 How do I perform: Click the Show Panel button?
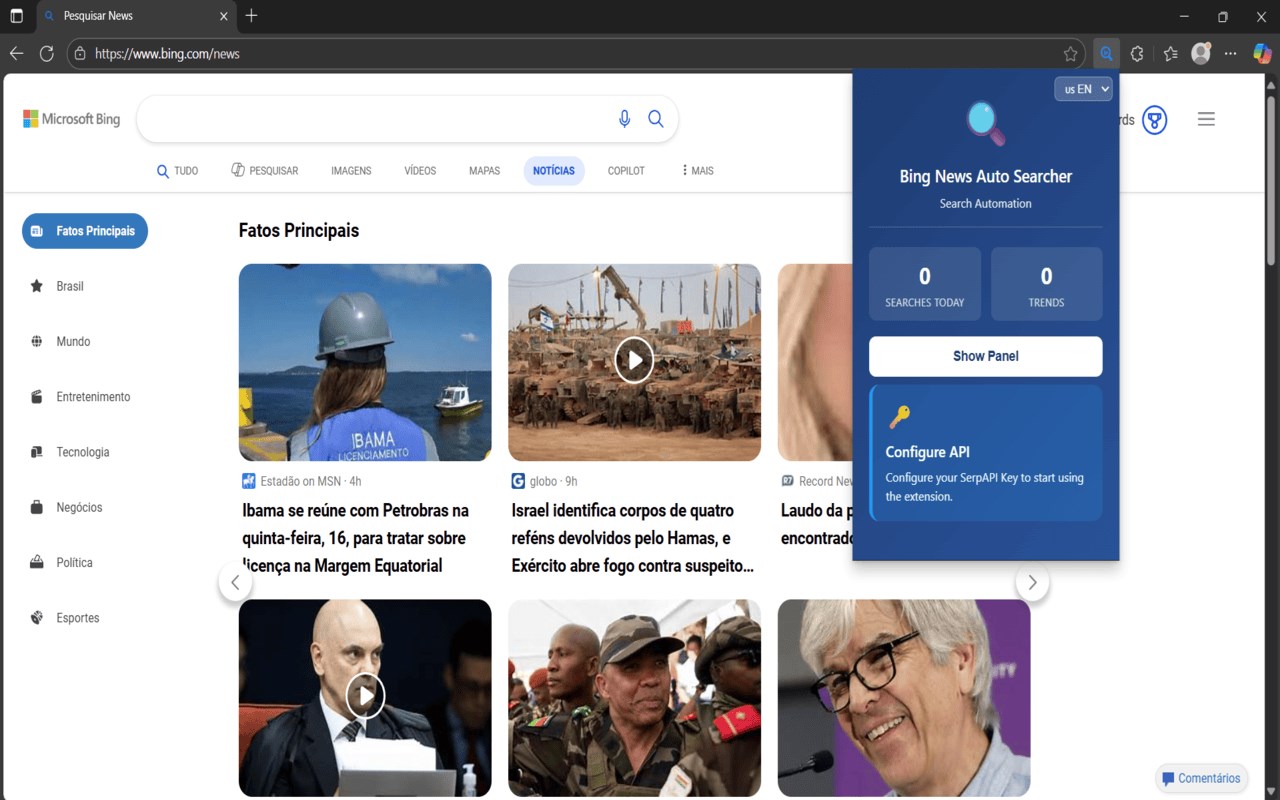coord(985,356)
